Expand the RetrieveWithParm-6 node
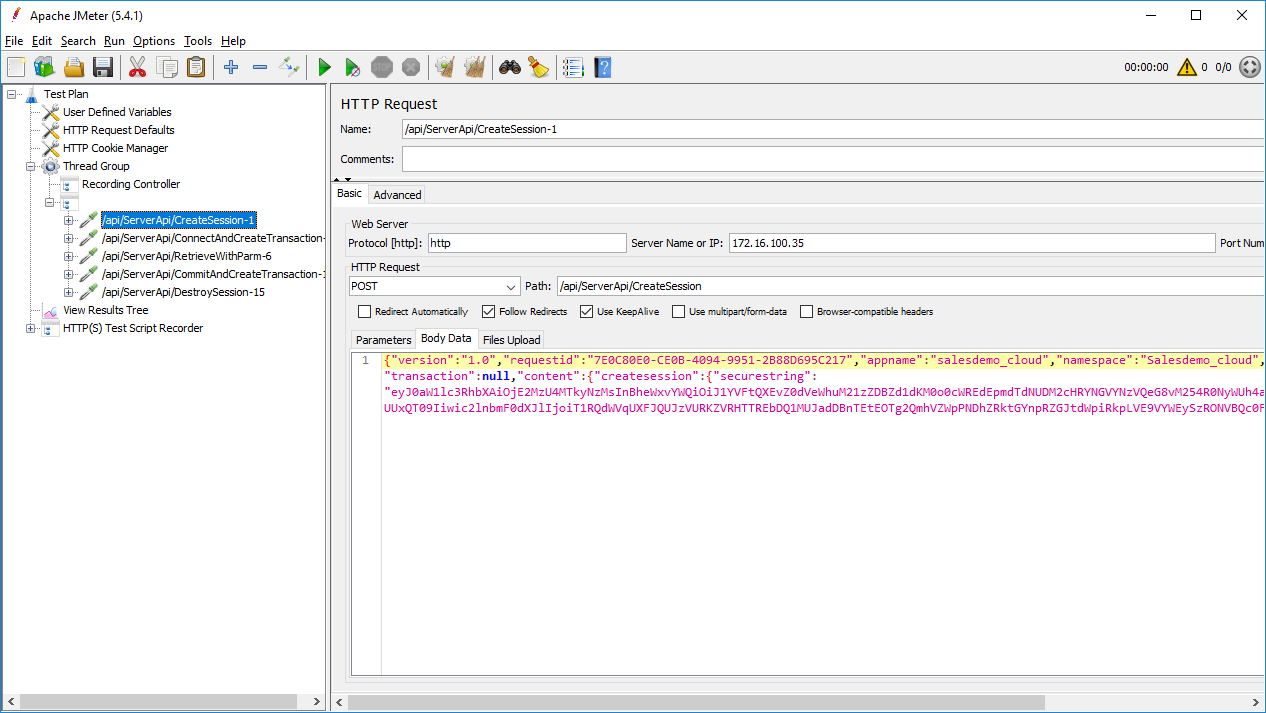The height and width of the screenshot is (713, 1266). click(x=69, y=256)
